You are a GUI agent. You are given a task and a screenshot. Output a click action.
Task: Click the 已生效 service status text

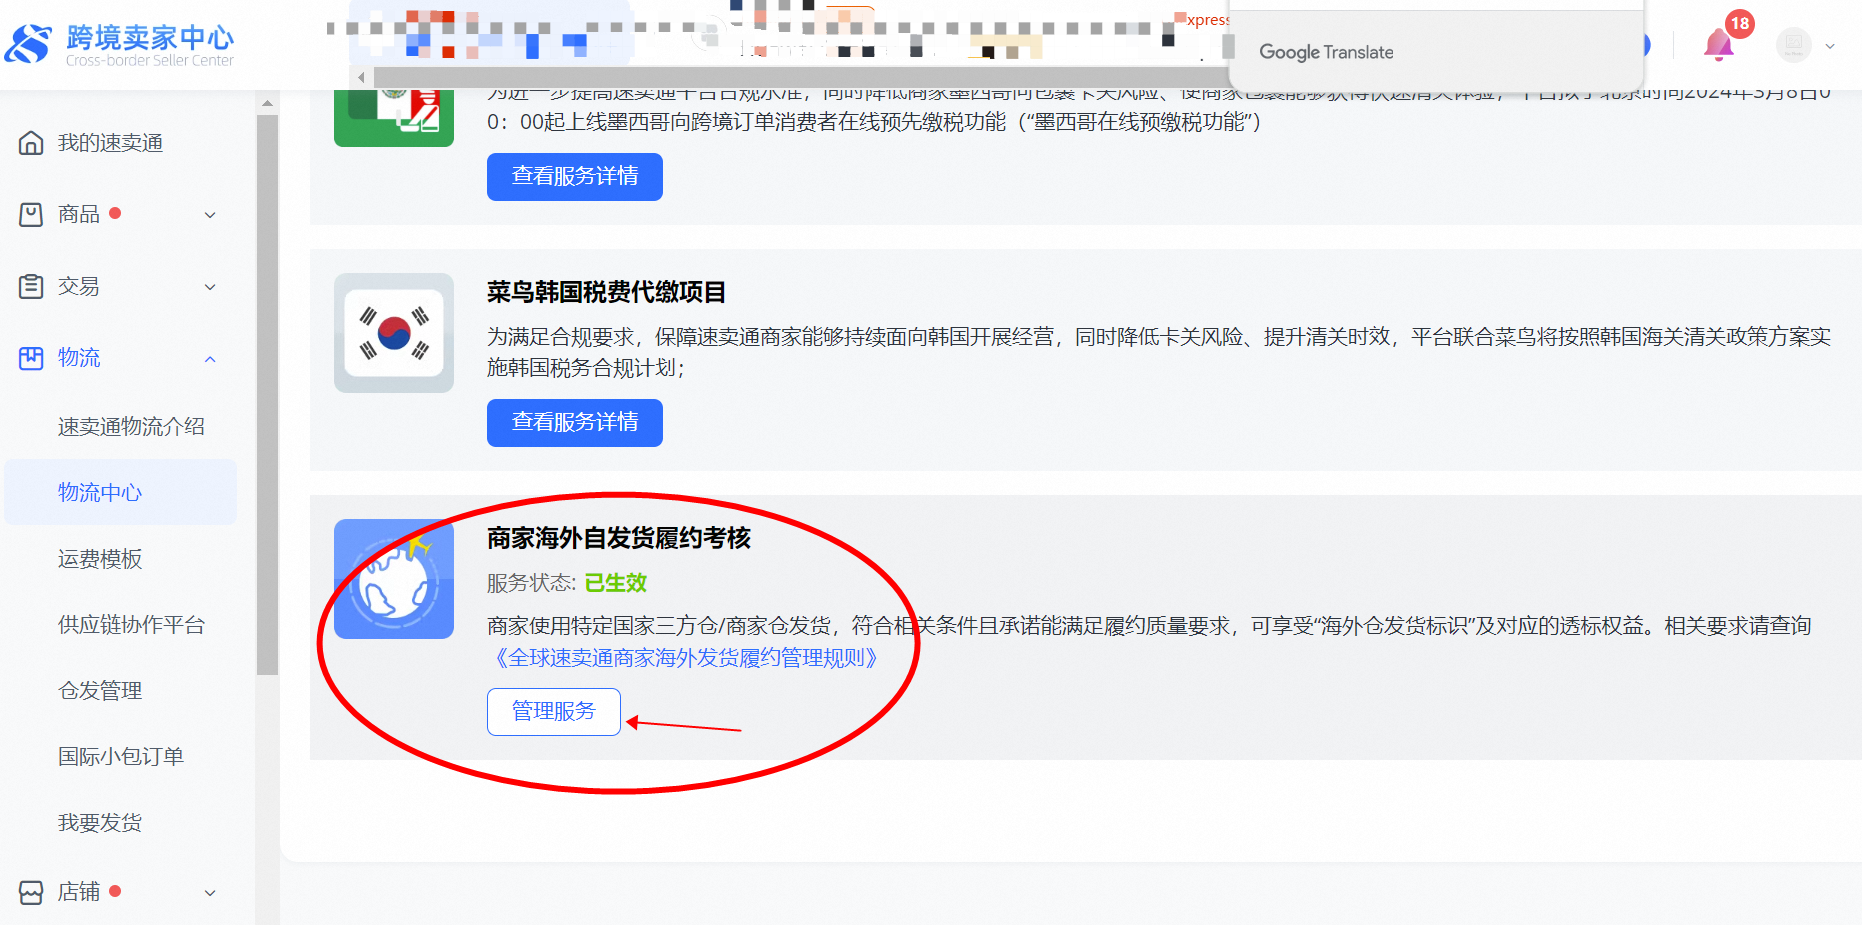pos(615,583)
